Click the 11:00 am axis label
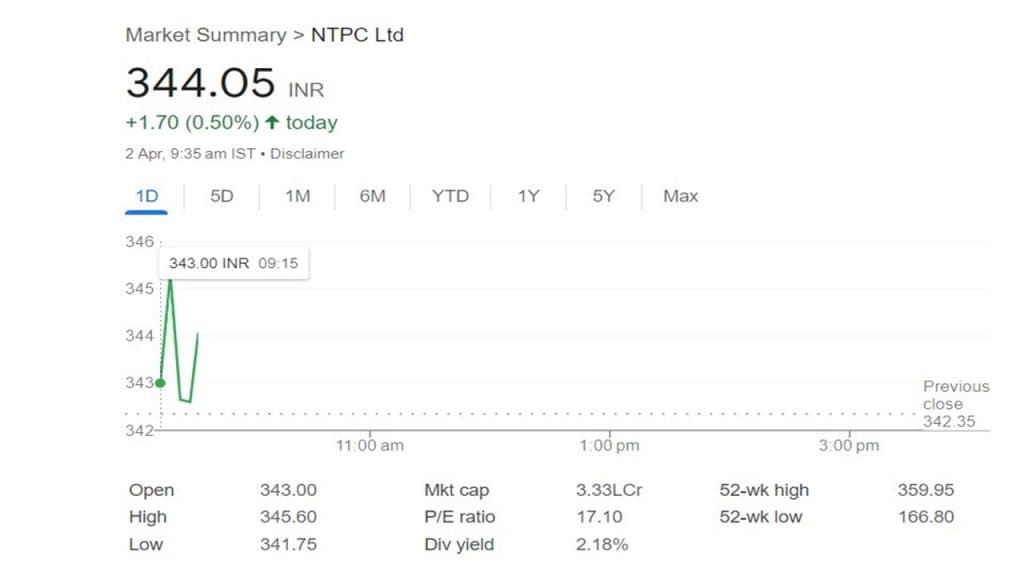The width and height of the screenshot is (1024, 576). [369, 446]
